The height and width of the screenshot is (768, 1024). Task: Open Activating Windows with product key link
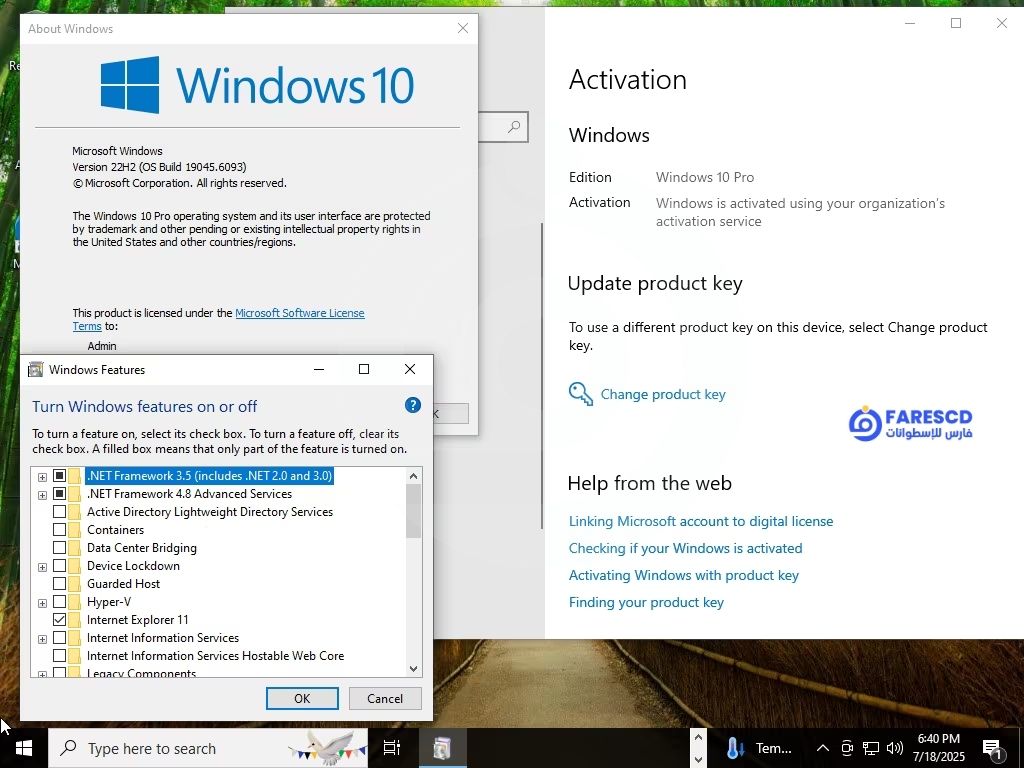(x=684, y=575)
